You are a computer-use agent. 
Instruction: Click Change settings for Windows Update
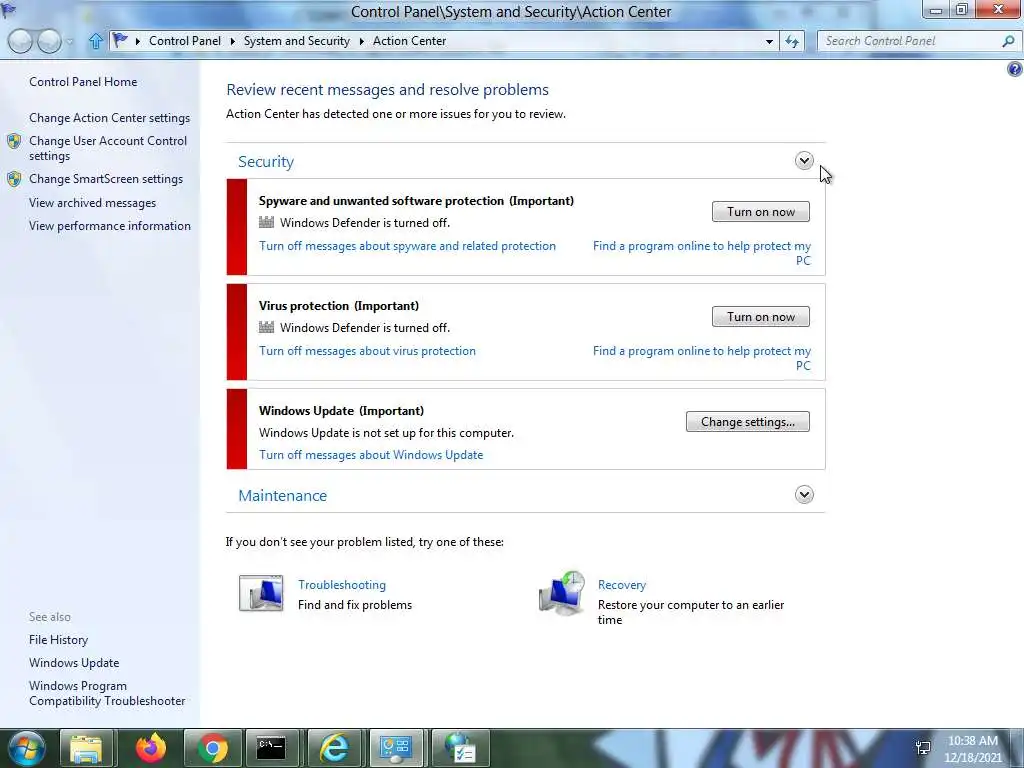tap(748, 422)
